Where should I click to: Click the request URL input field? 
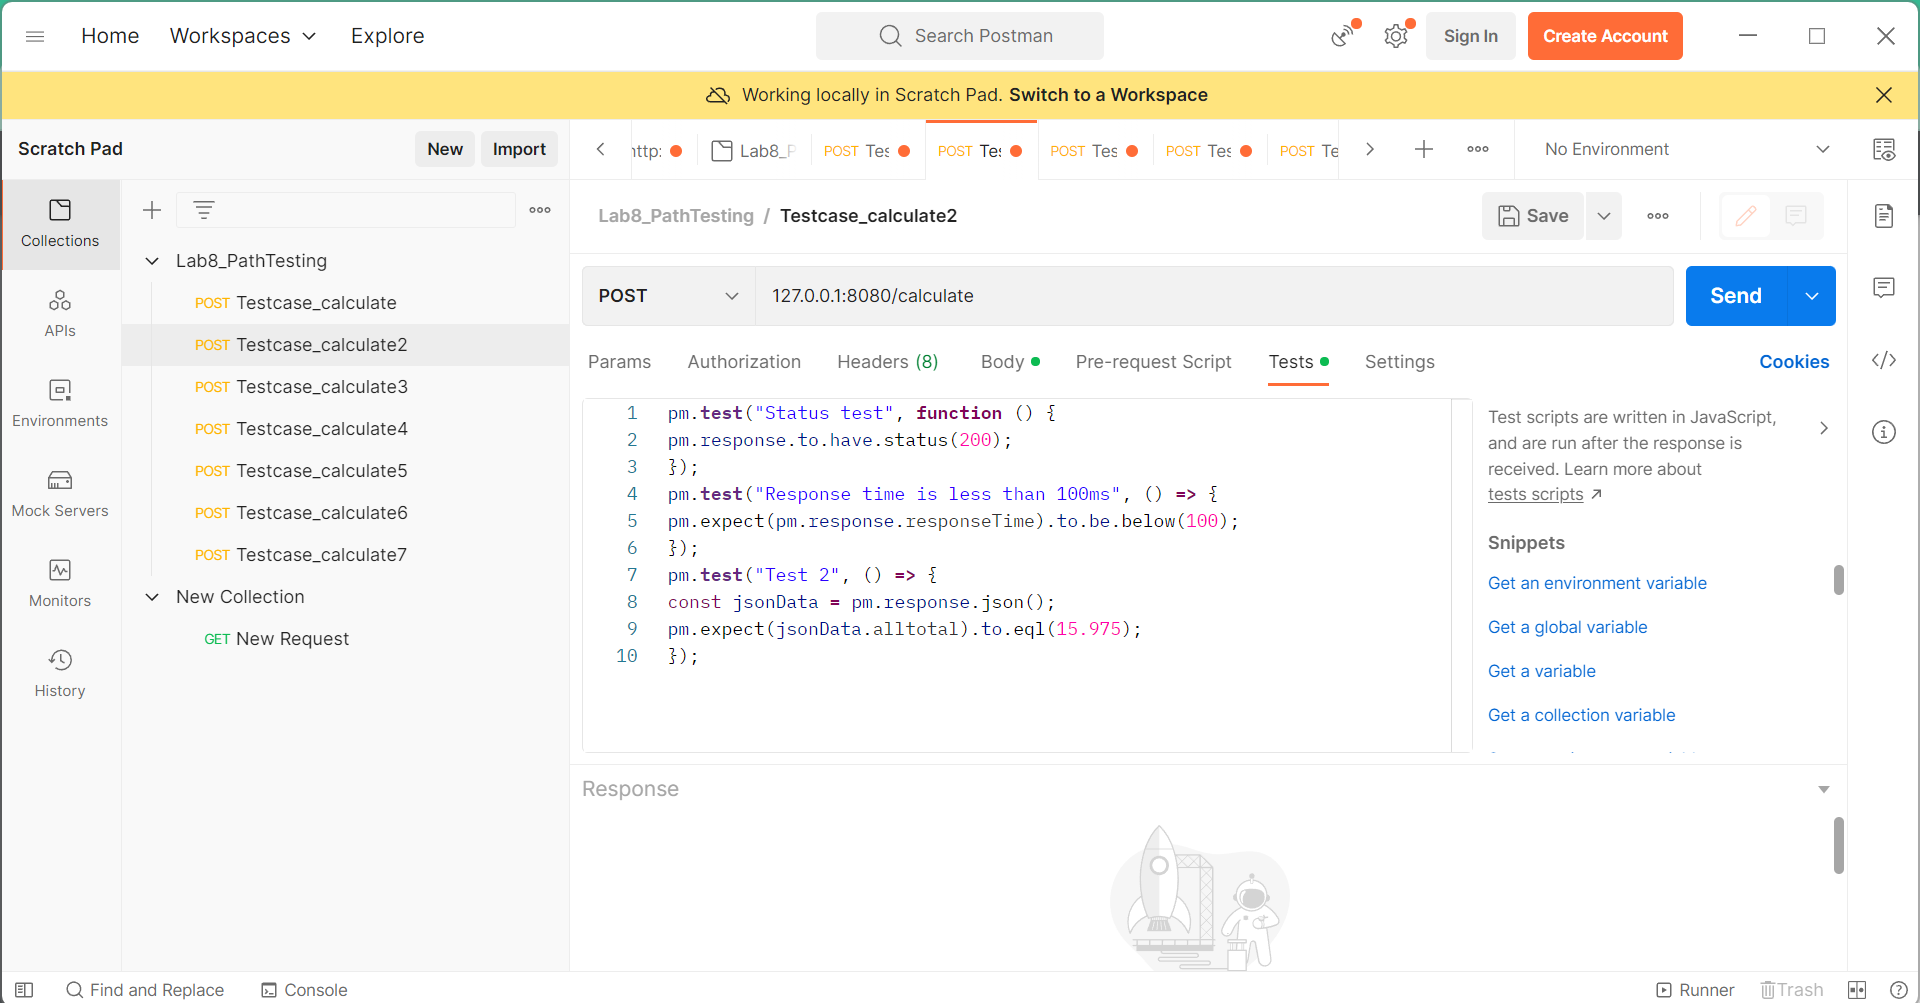point(1210,296)
